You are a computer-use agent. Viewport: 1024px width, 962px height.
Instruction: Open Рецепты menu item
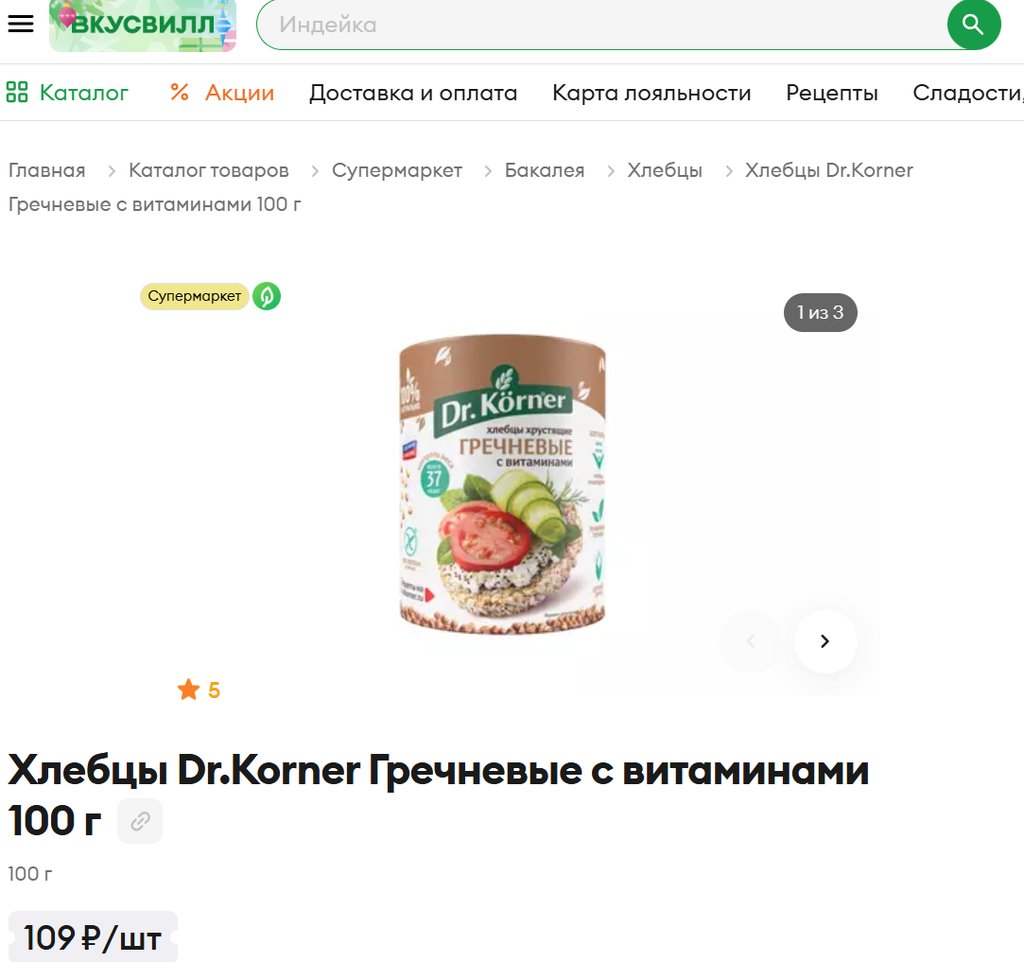(x=832, y=93)
